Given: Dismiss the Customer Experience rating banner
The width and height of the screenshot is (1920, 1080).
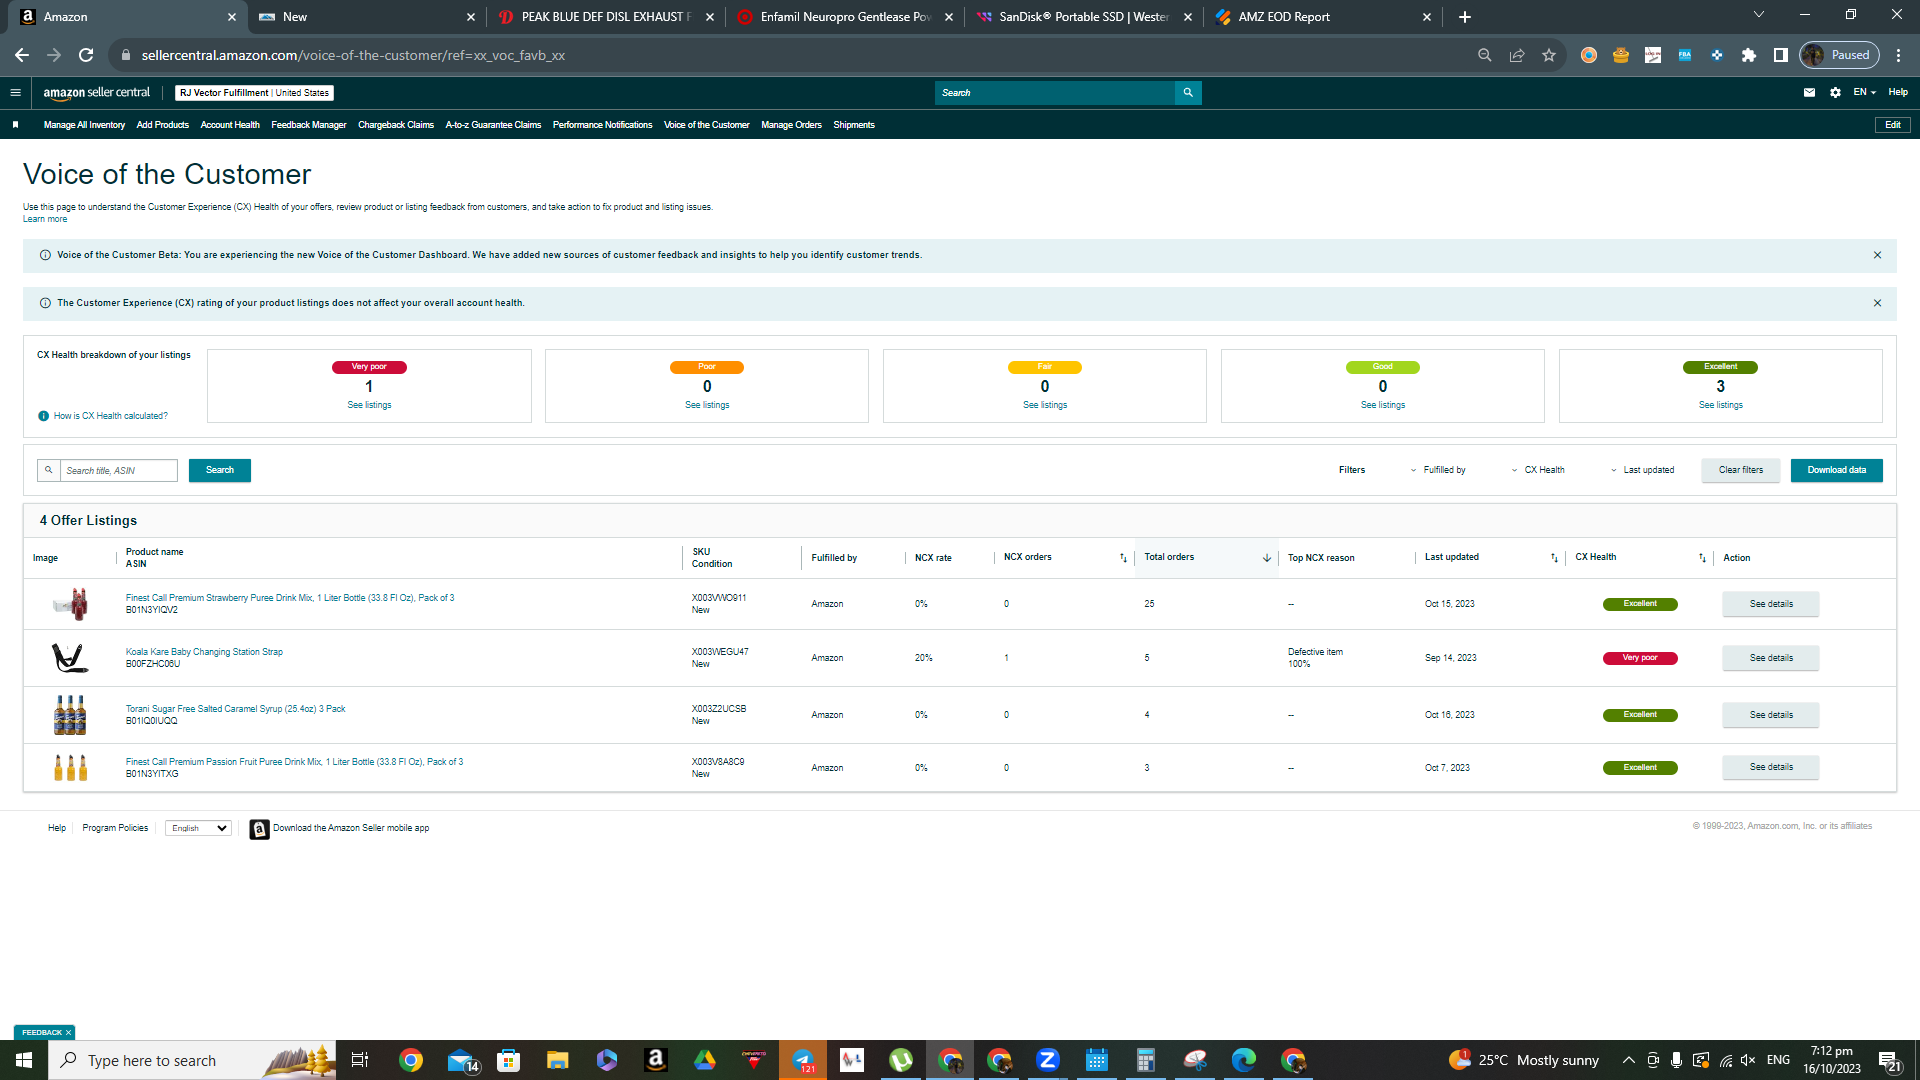Looking at the screenshot, I should click(x=1877, y=303).
